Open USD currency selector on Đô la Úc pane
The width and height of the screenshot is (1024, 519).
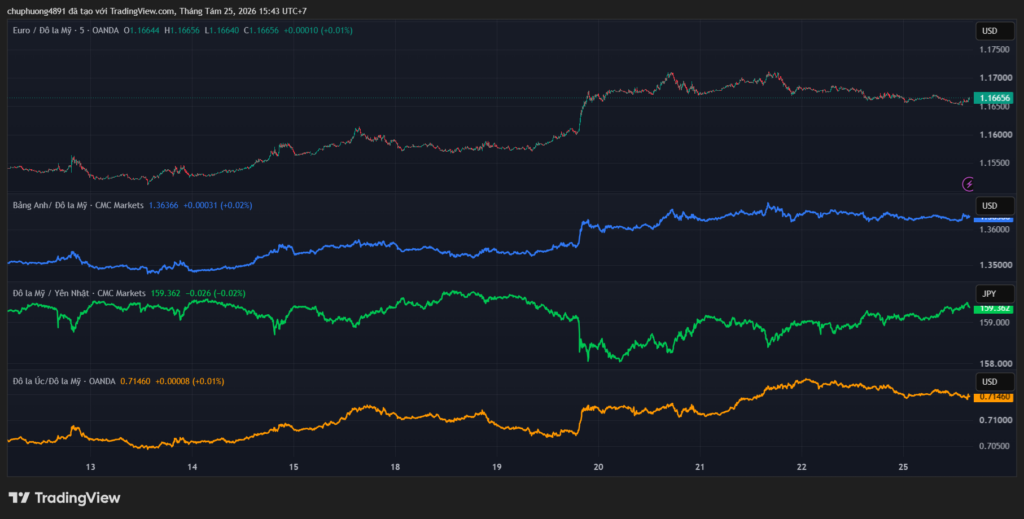click(x=995, y=381)
